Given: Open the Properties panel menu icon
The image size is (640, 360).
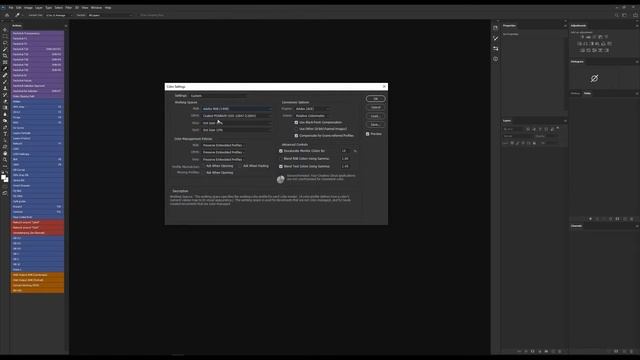Looking at the screenshot, I should click(x=565, y=26).
